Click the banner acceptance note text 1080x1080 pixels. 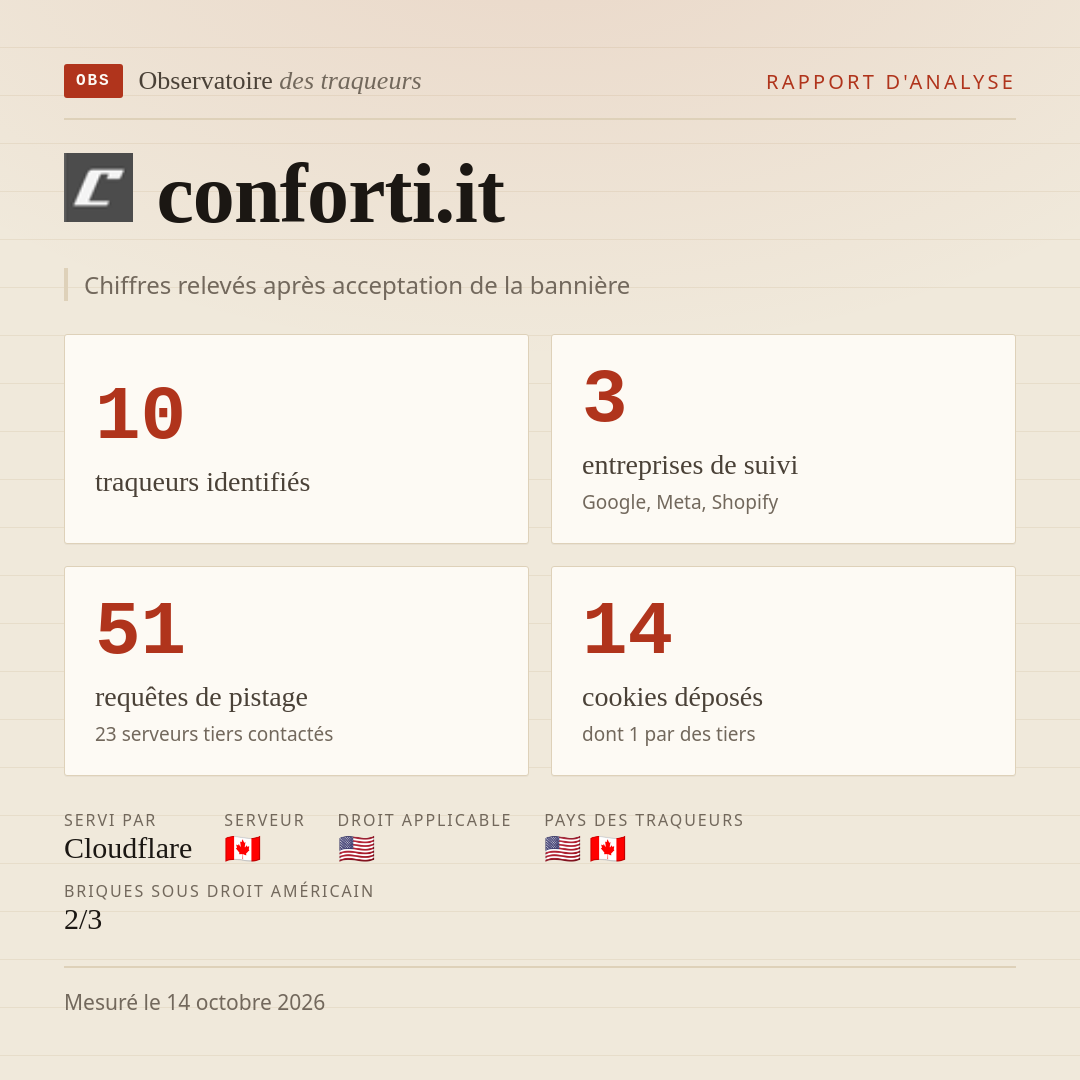tap(357, 285)
